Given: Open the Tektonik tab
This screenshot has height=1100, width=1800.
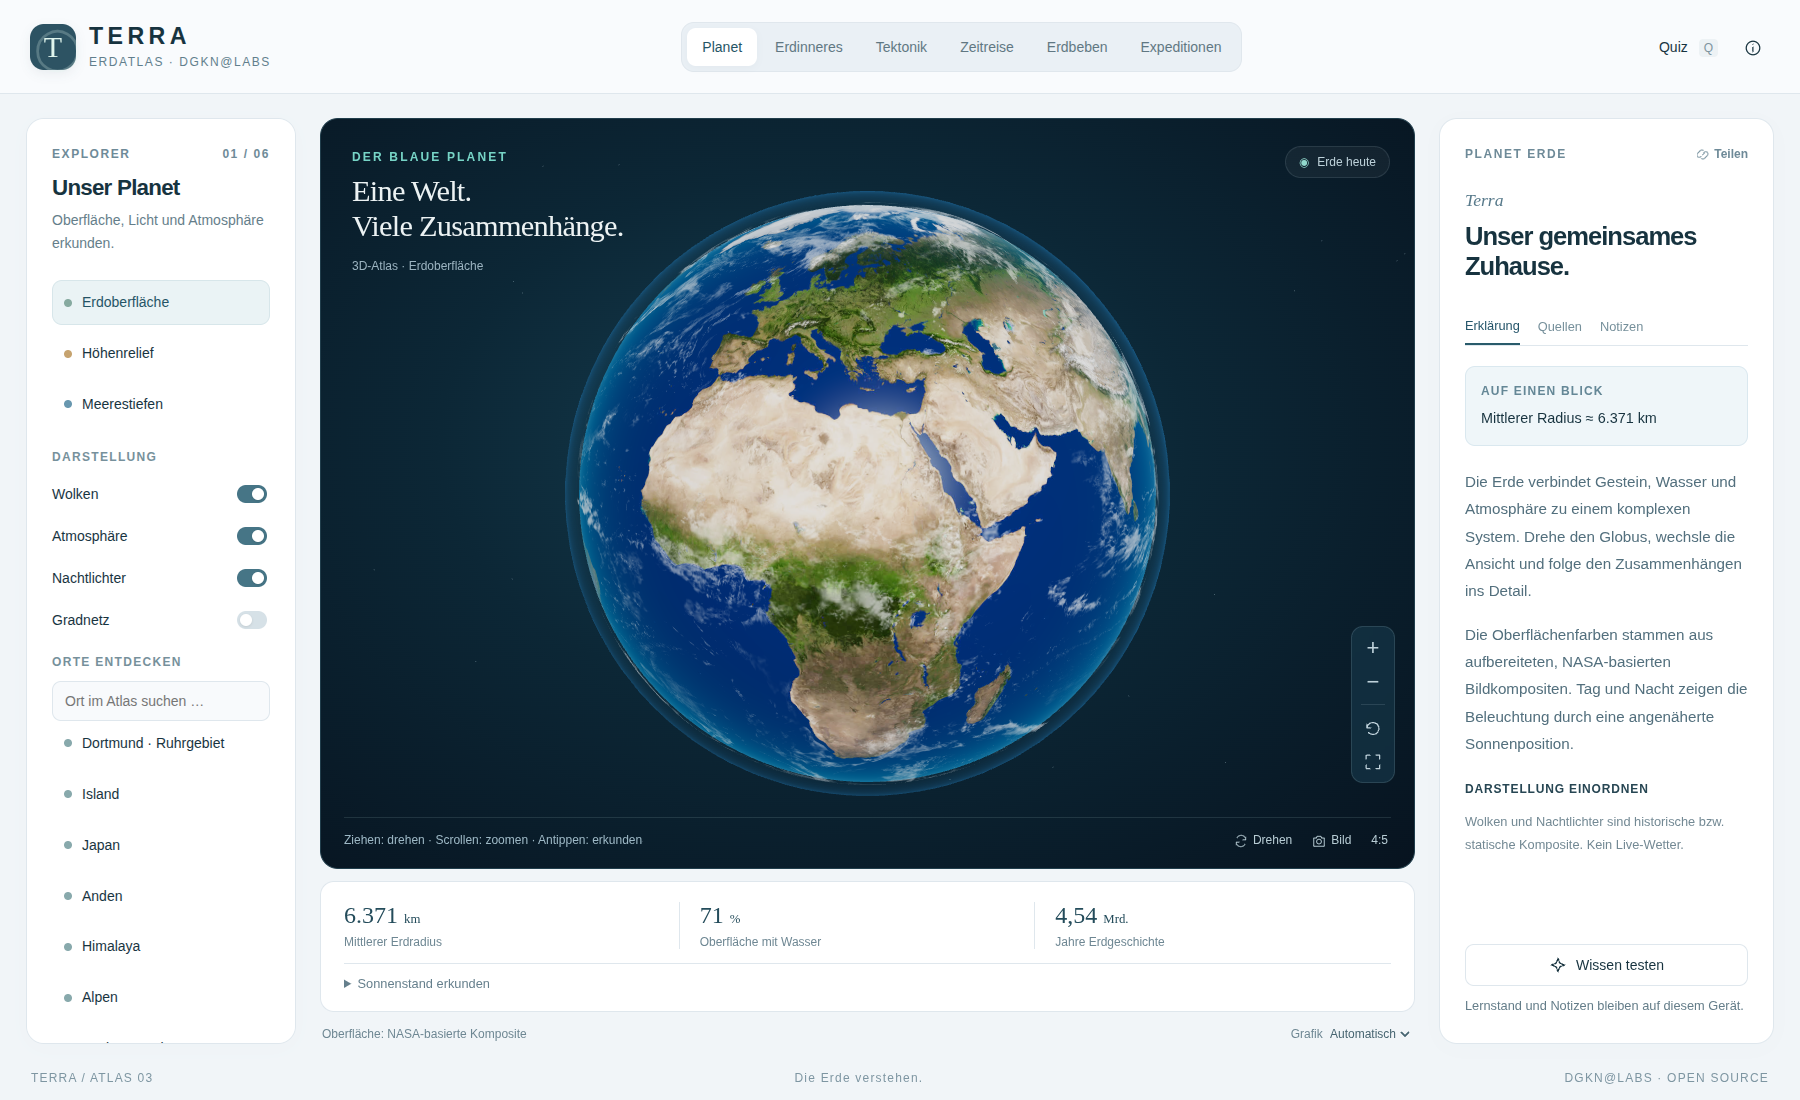Looking at the screenshot, I should (x=901, y=47).
